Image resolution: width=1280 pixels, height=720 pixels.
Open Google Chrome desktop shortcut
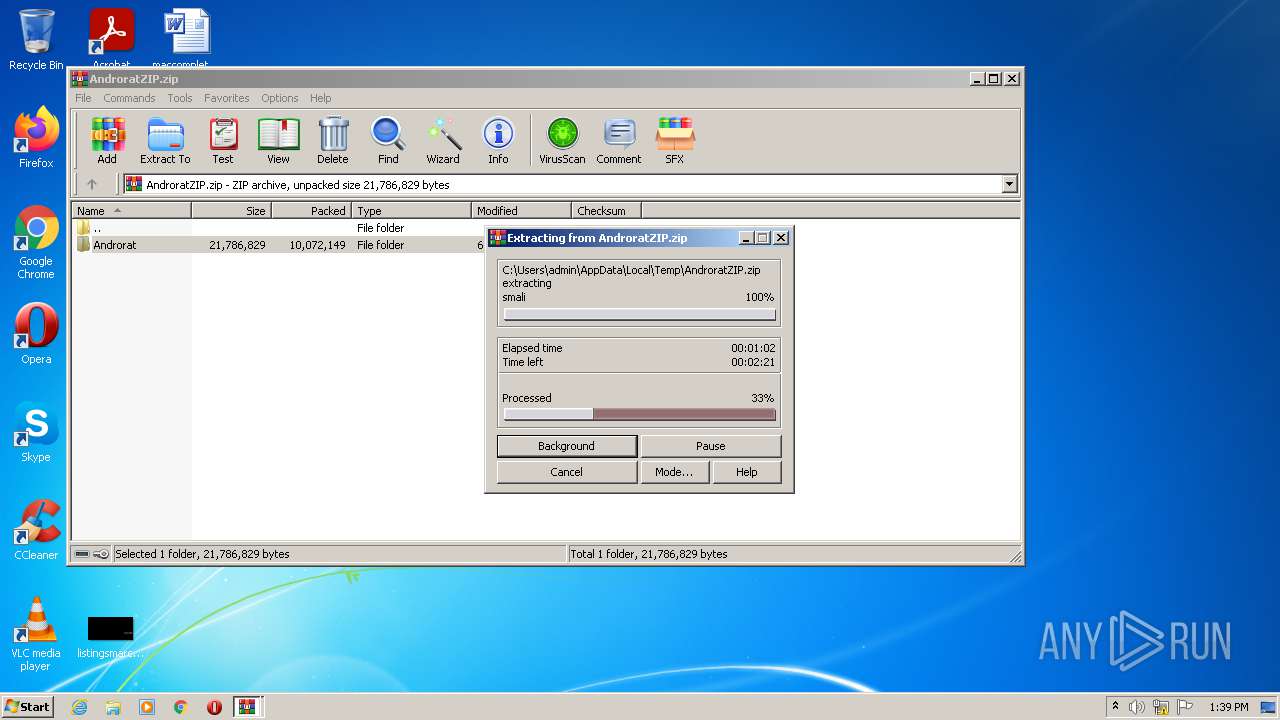coord(36,242)
